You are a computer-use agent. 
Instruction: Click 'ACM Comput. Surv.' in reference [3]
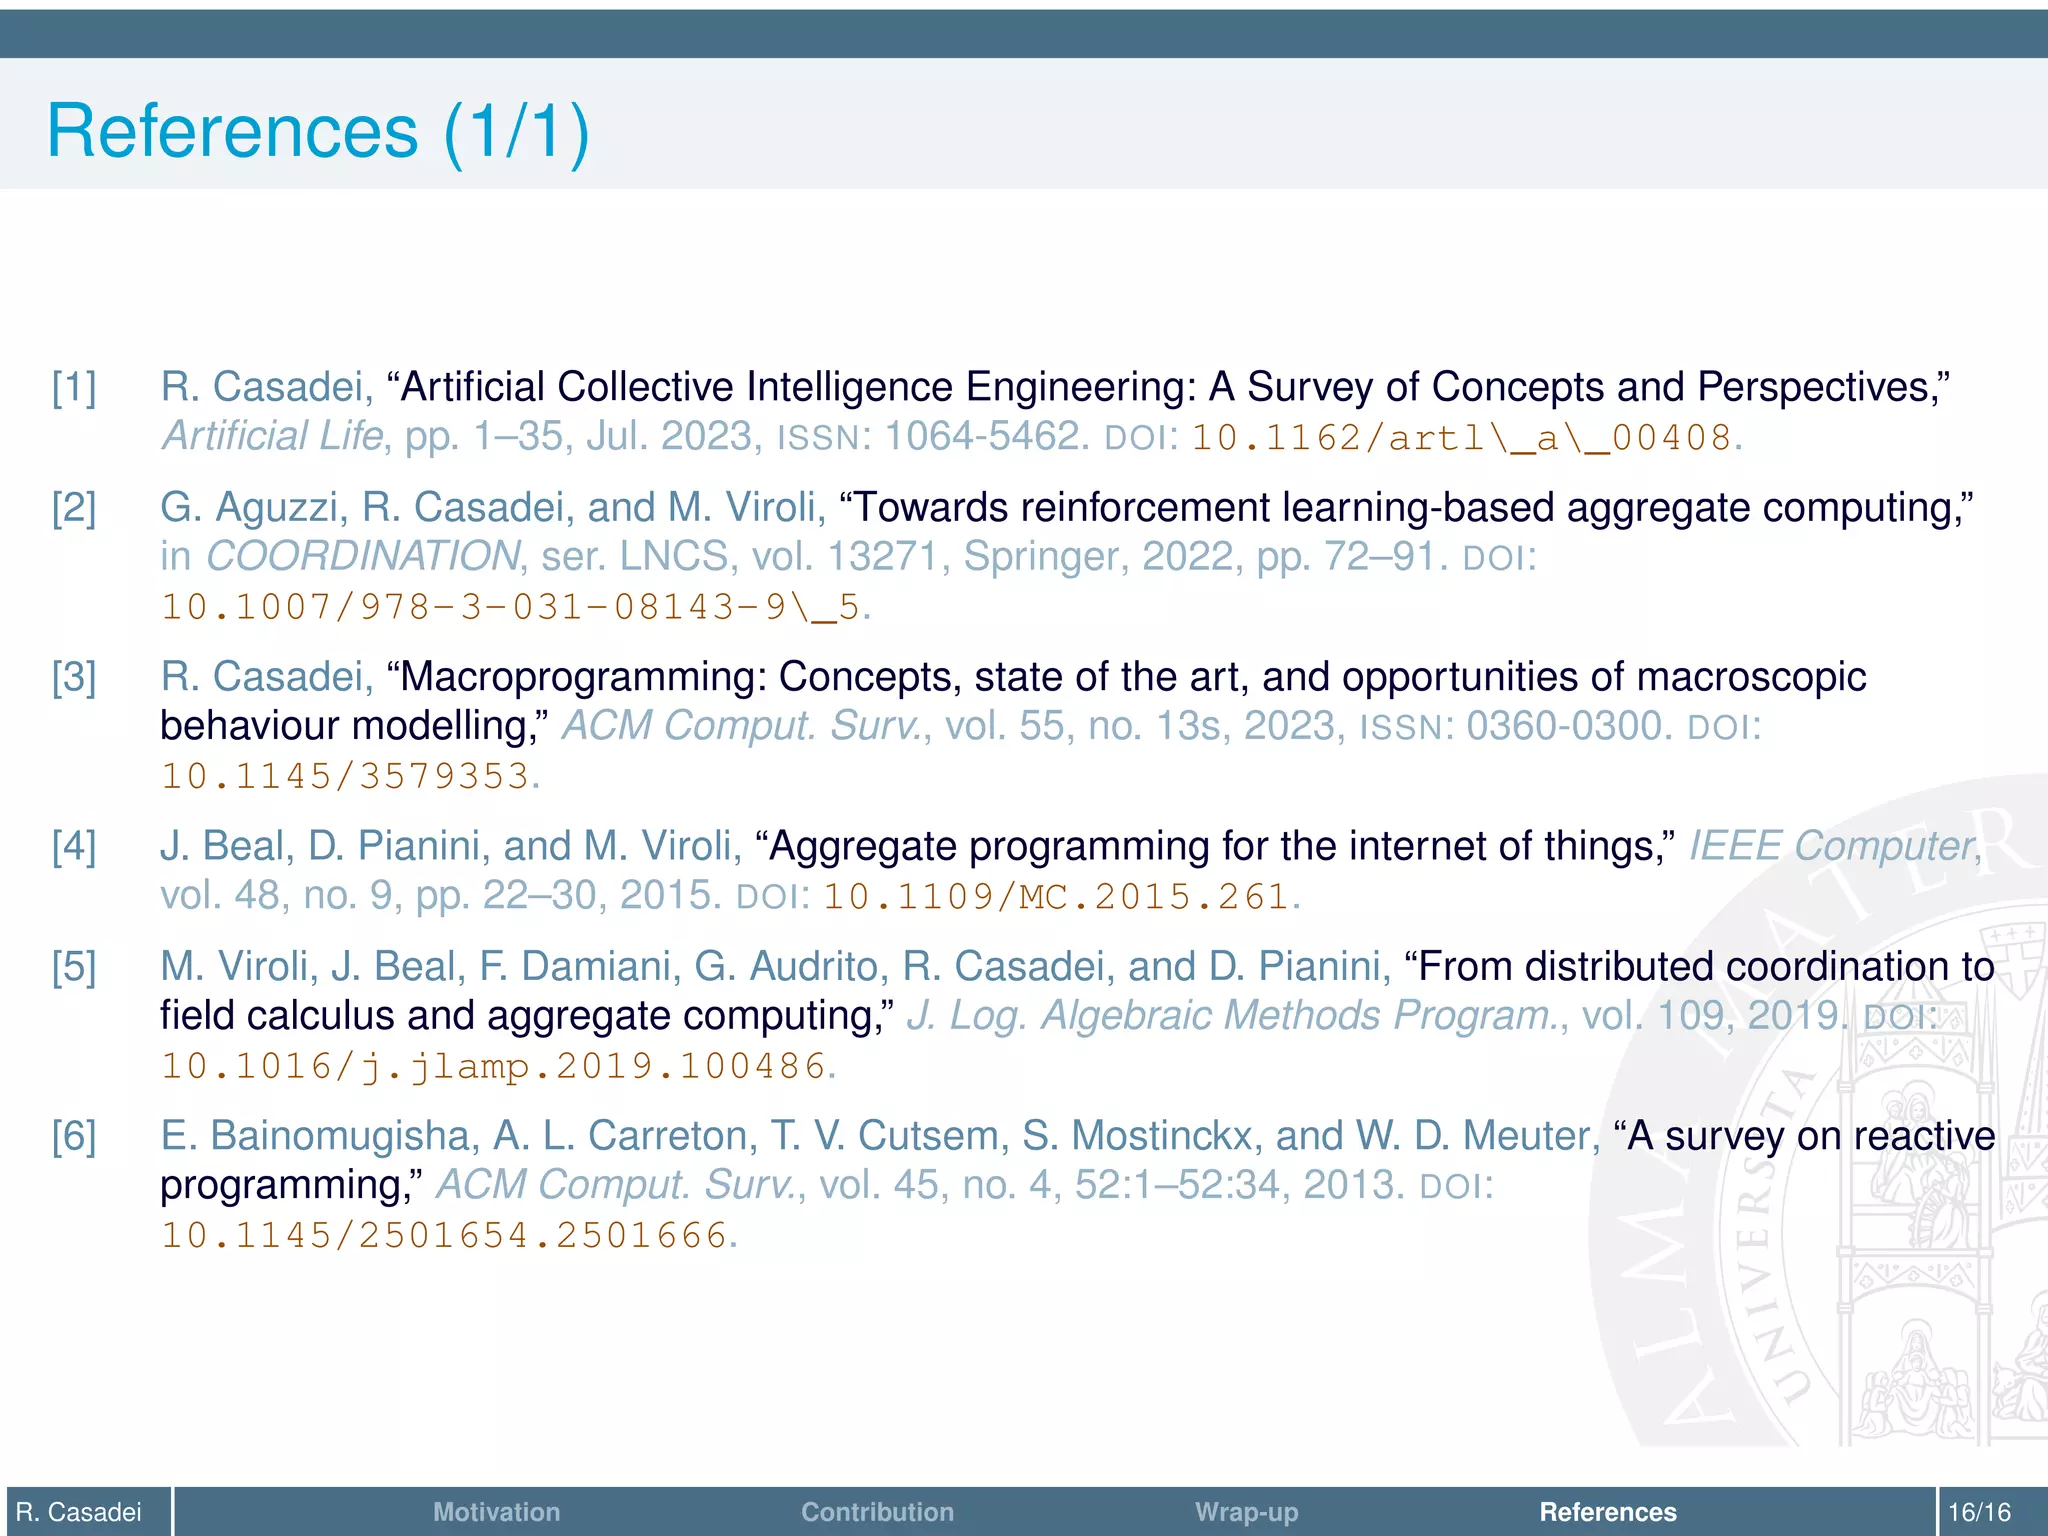tap(742, 726)
